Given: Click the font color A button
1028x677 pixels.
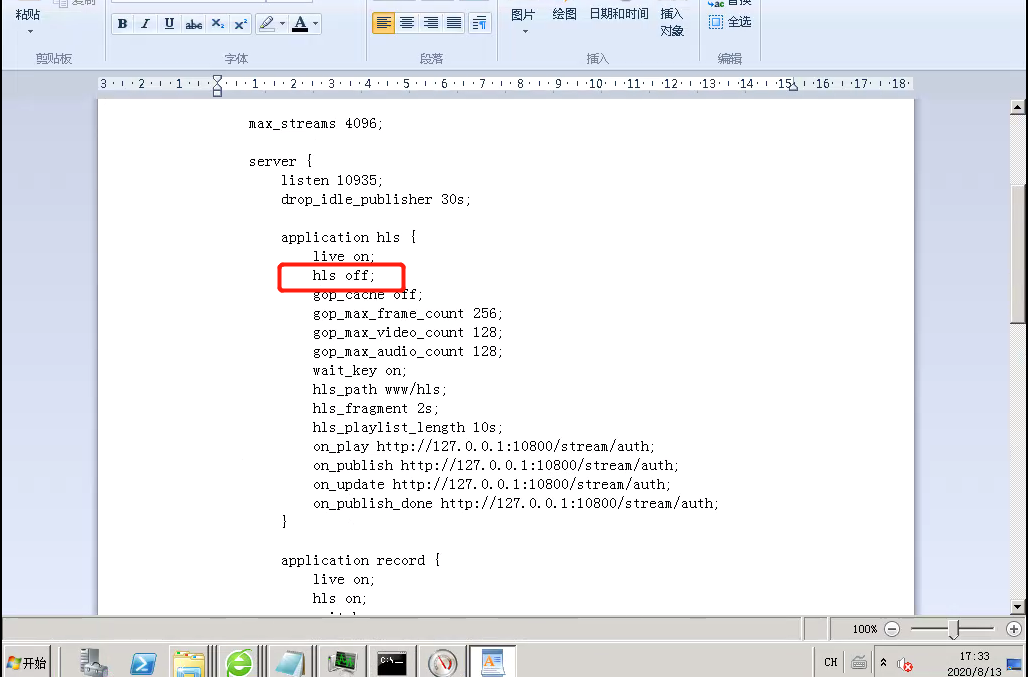Looking at the screenshot, I should click(x=300, y=24).
